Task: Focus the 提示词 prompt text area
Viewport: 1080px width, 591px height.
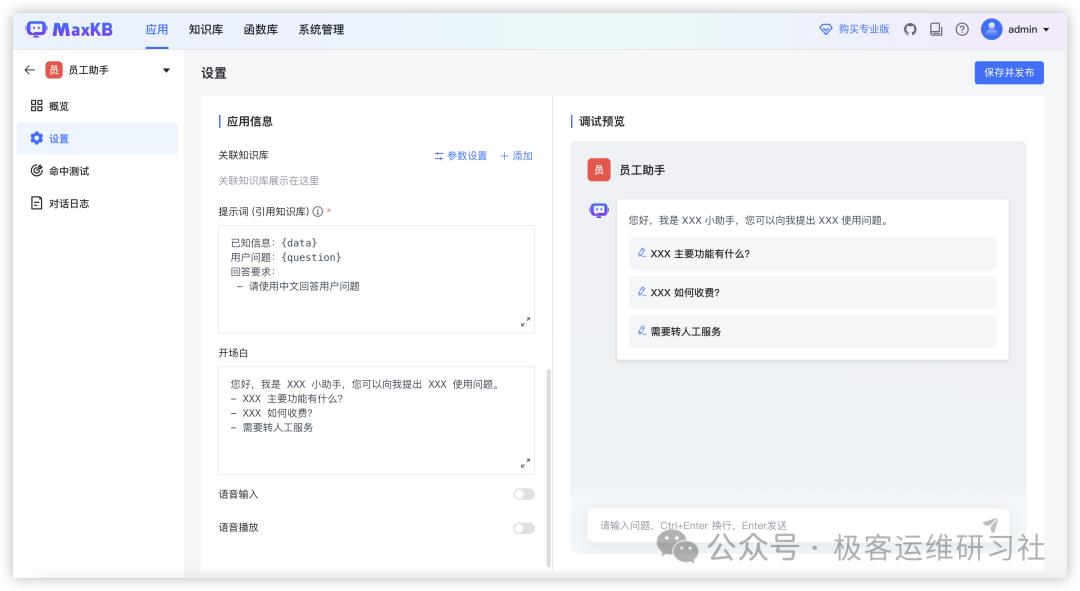Action: (x=376, y=279)
